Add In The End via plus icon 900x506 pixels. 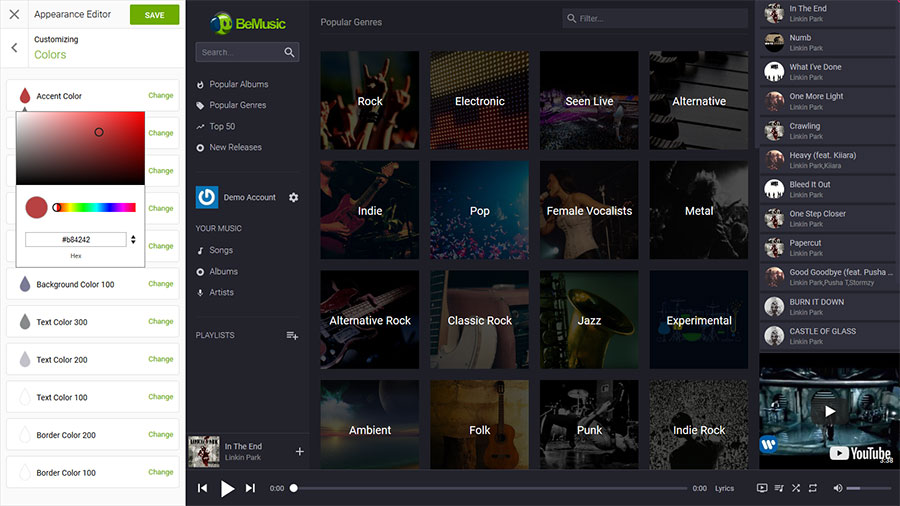pos(299,452)
